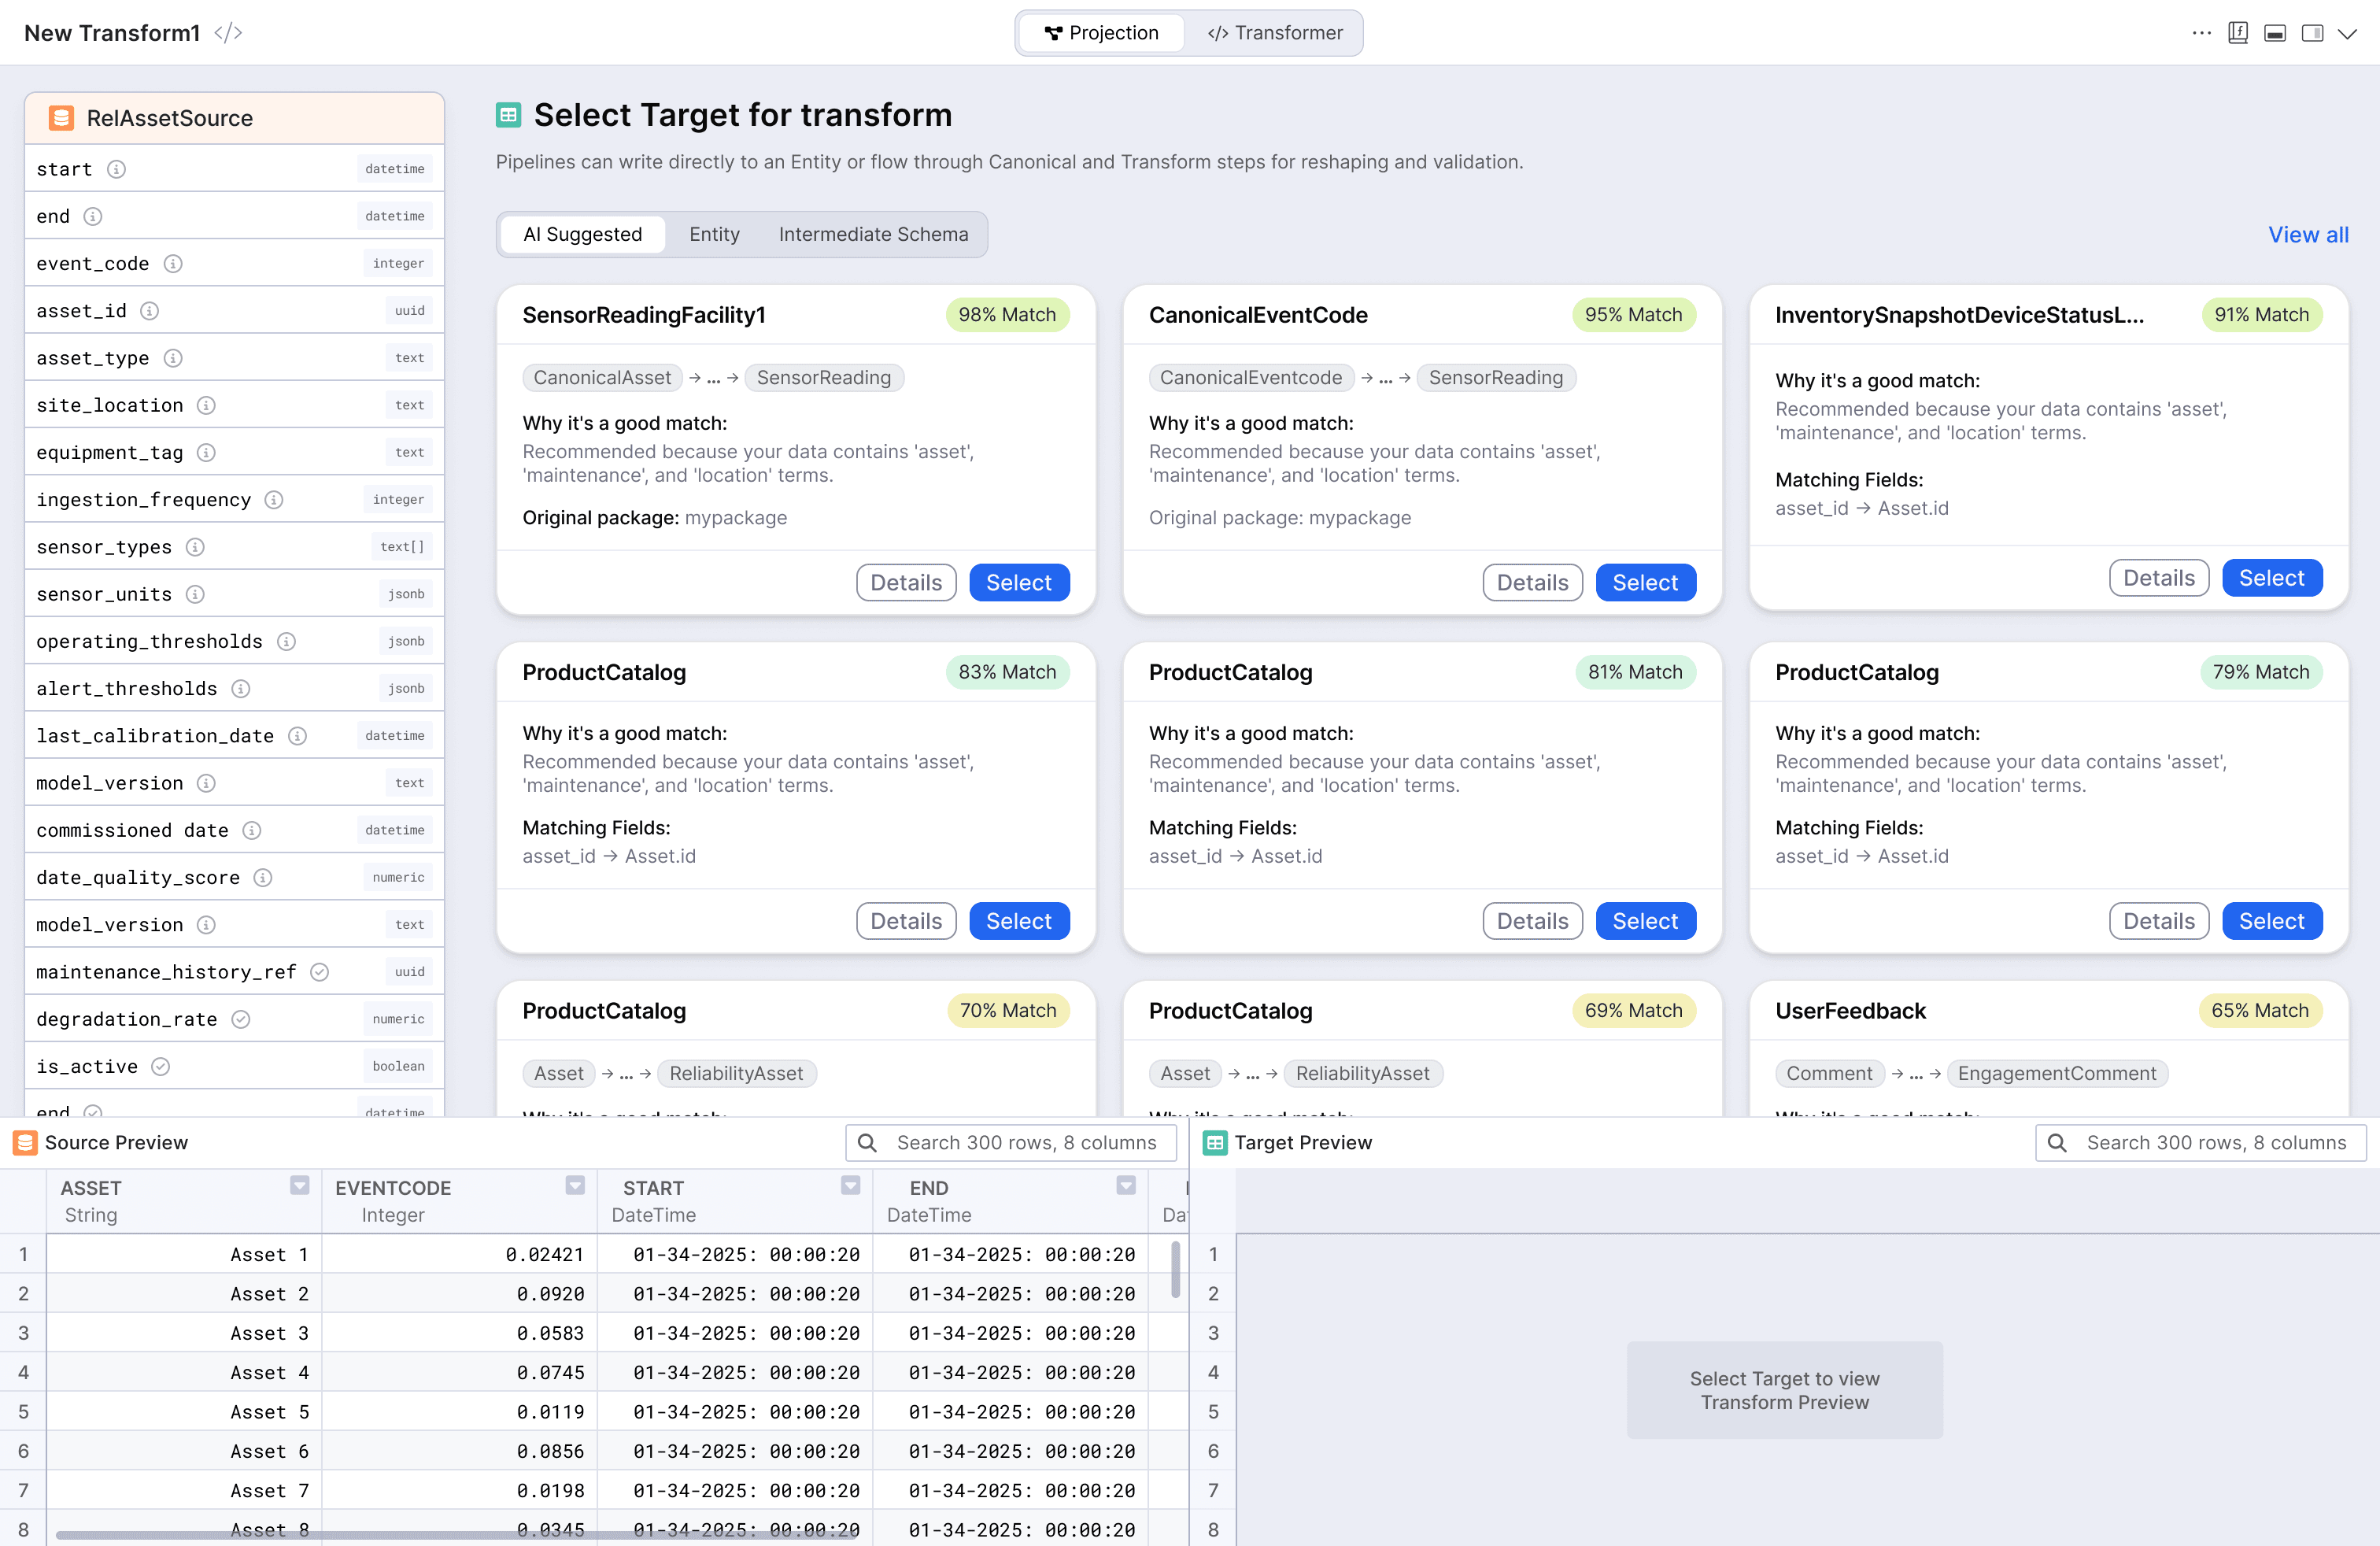Viewport: 2380px width, 1546px height.
Task: Switch to the Intermediate Schema tab
Action: pos(873,234)
